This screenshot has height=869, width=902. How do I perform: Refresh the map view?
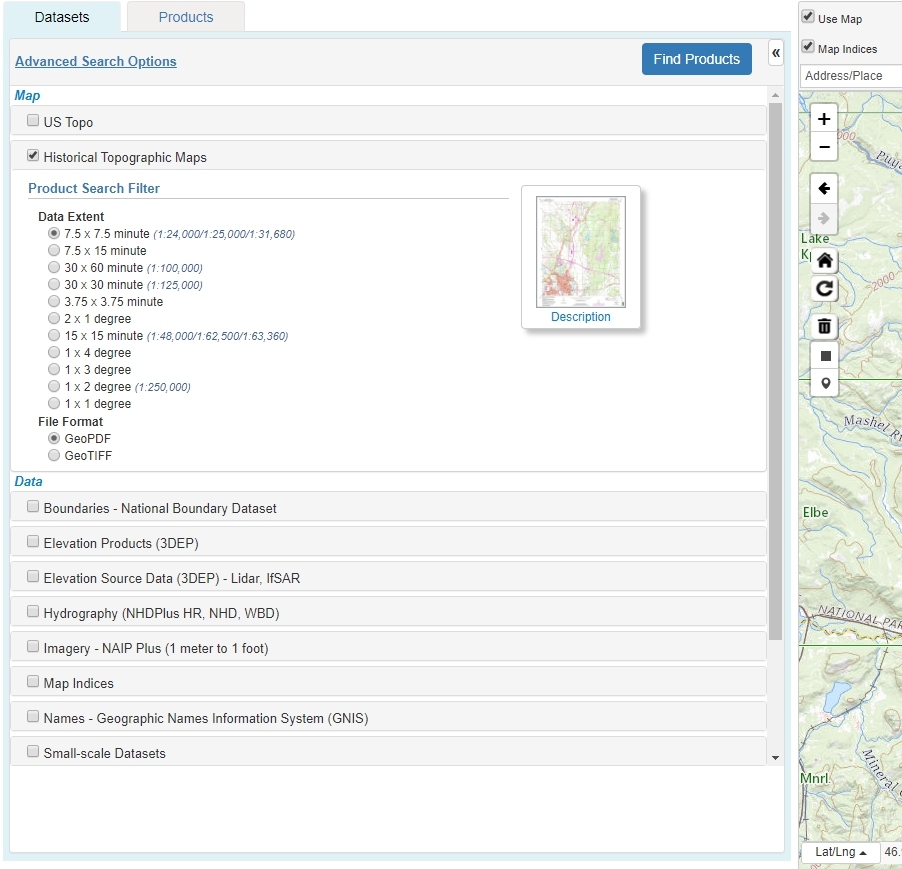tap(823, 289)
